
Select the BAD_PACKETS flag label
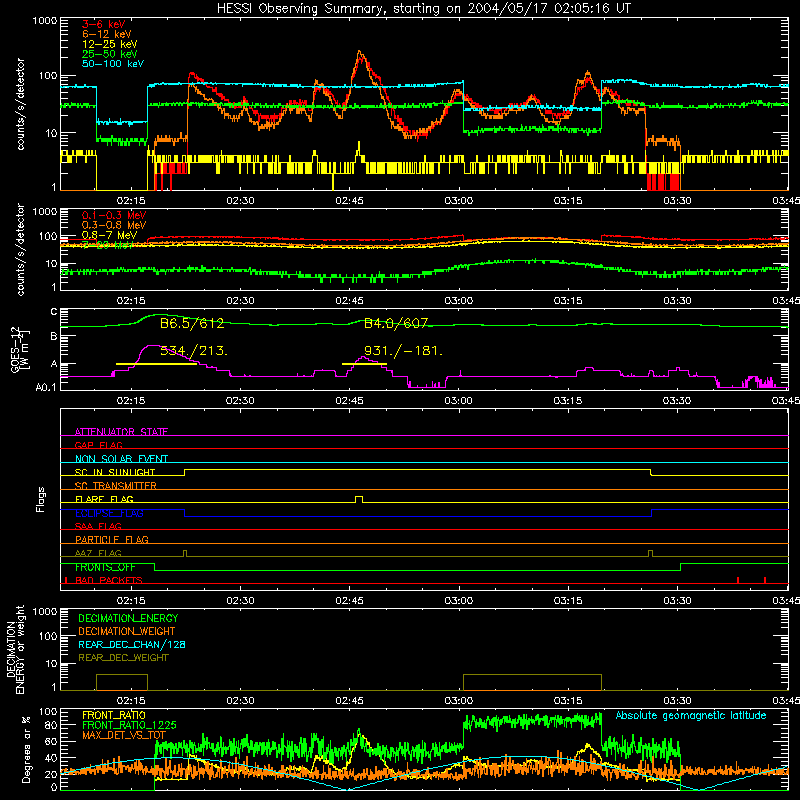(109, 580)
